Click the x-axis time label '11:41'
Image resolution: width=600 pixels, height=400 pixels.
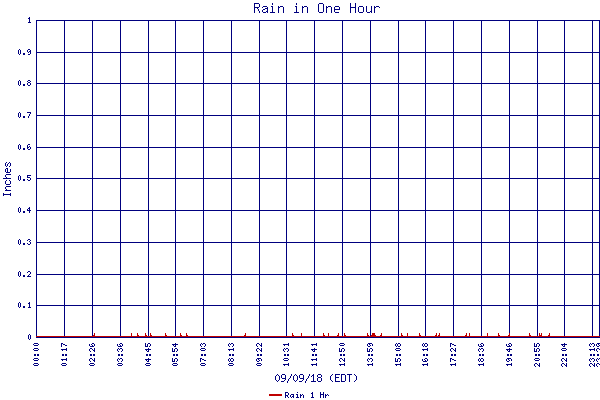[314, 354]
